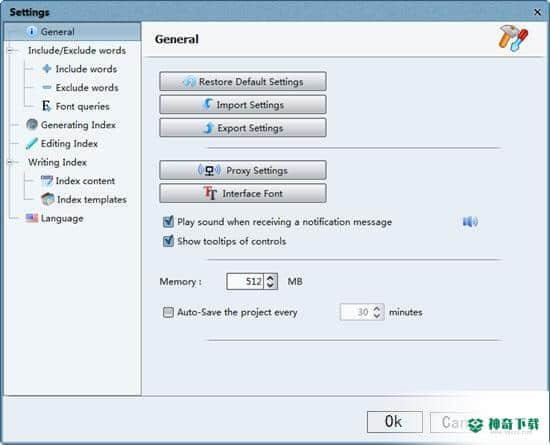550x445 pixels.
Task: Collapse the Writing Index tree node
Action: pos(11,162)
